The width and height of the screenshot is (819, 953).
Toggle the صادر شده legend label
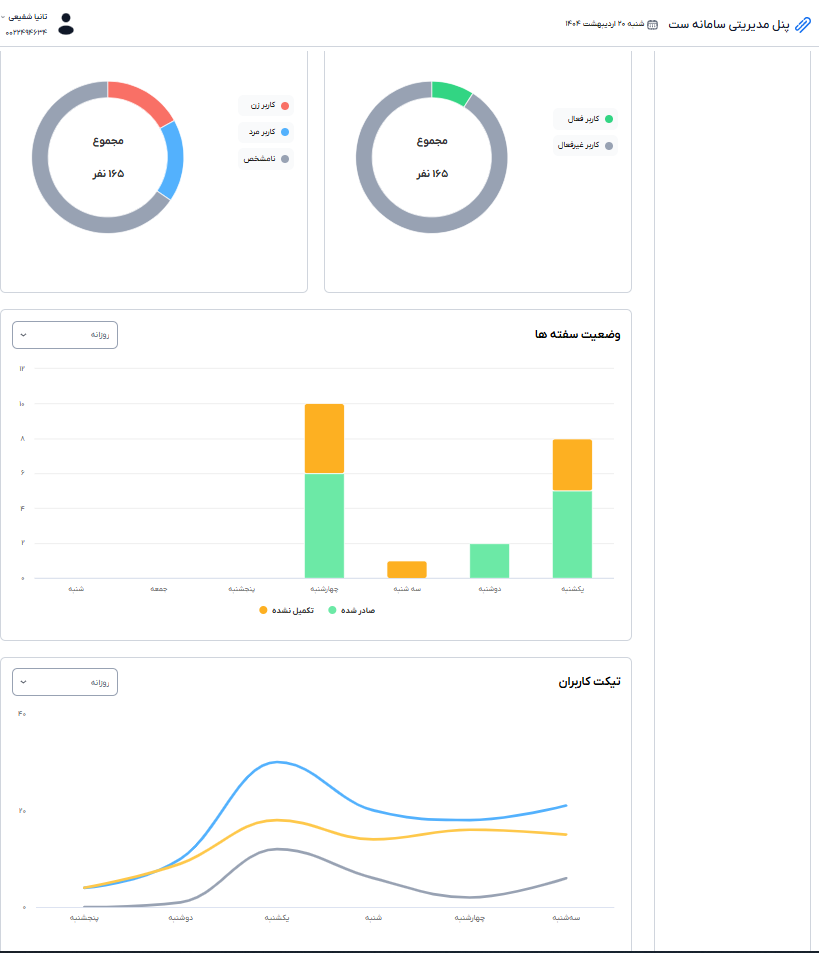pos(357,610)
